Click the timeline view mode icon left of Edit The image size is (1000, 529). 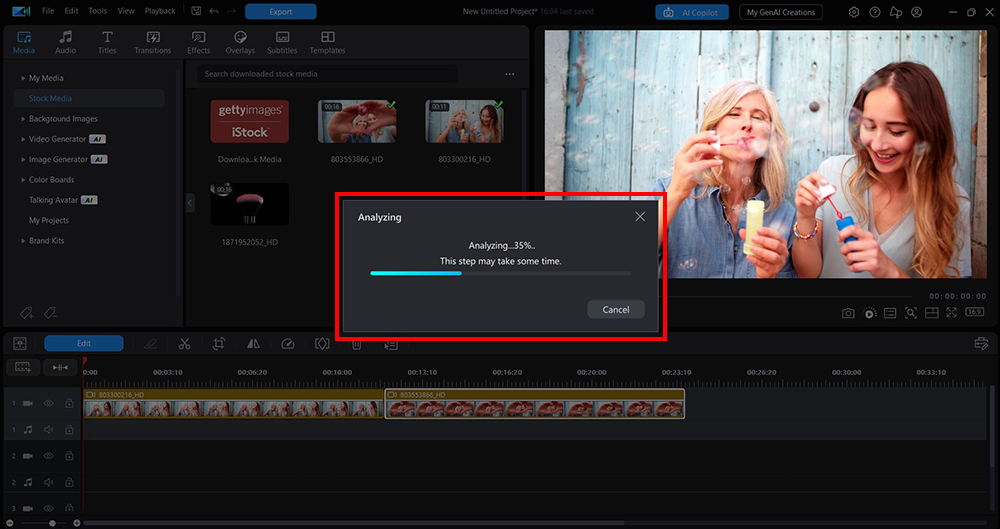(x=20, y=343)
